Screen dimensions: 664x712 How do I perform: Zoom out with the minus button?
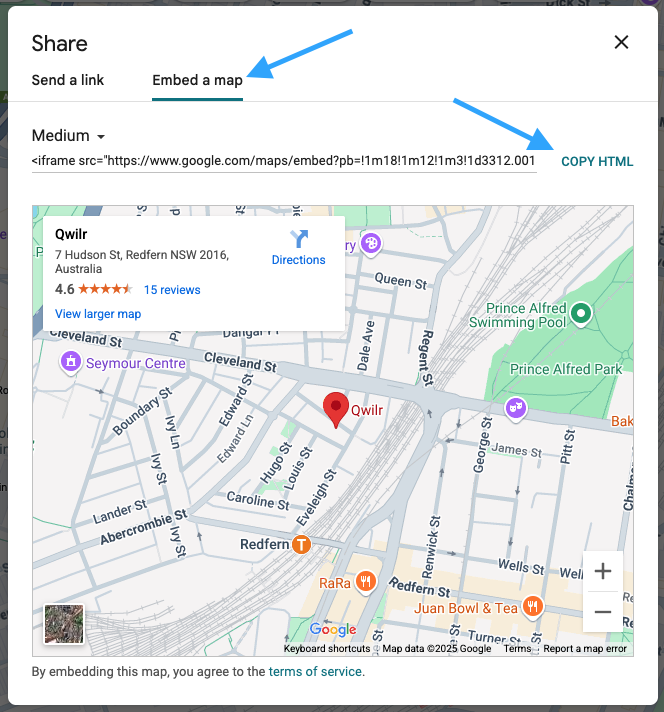(603, 612)
